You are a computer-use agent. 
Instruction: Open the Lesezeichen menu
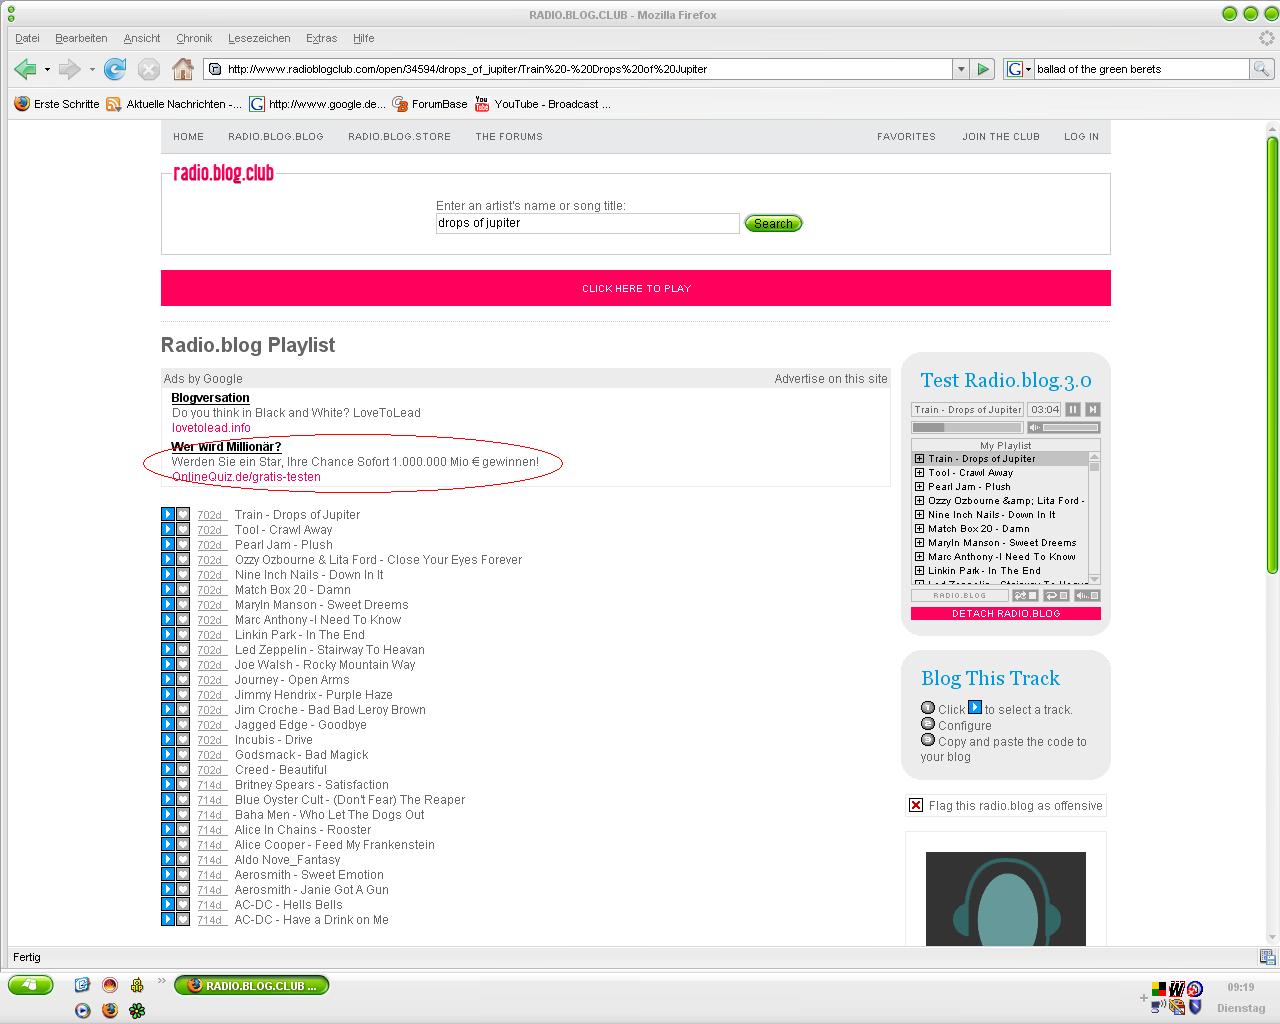[x=259, y=38]
